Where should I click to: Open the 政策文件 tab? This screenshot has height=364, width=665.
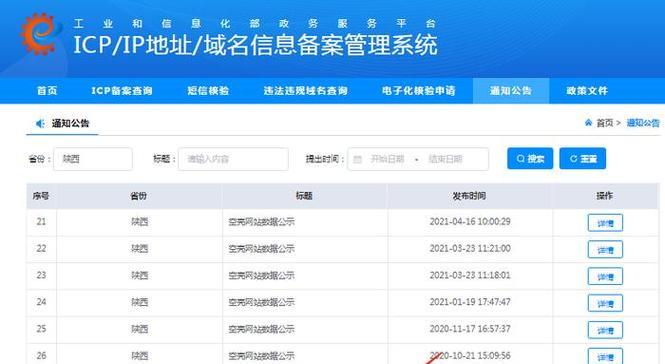(x=587, y=90)
